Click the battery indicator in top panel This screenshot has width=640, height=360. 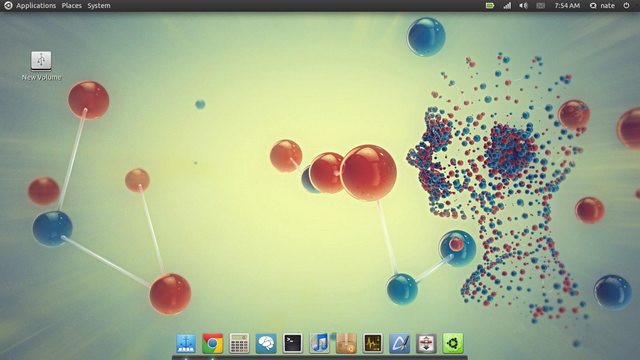(490, 6)
